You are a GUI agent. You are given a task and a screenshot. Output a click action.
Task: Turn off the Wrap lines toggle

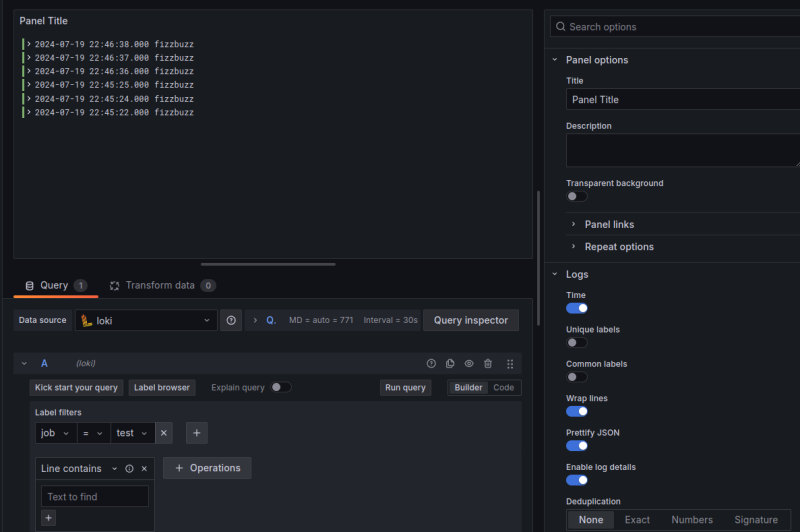(x=577, y=411)
